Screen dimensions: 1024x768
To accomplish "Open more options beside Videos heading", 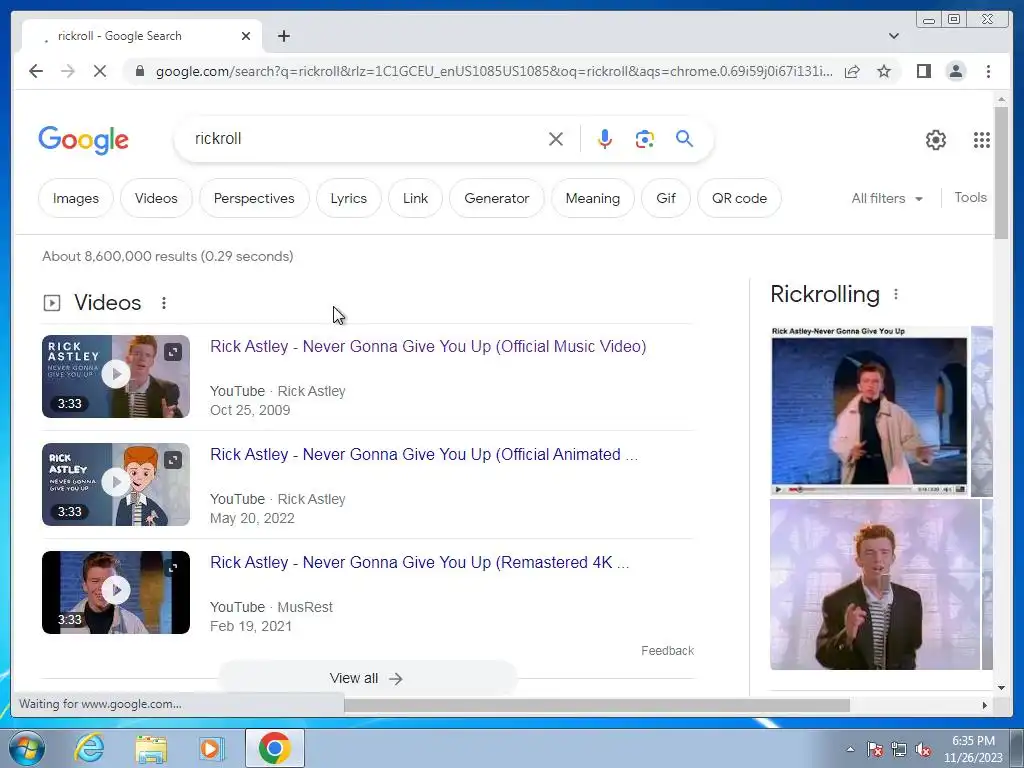I will pyautogui.click(x=164, y=303).
